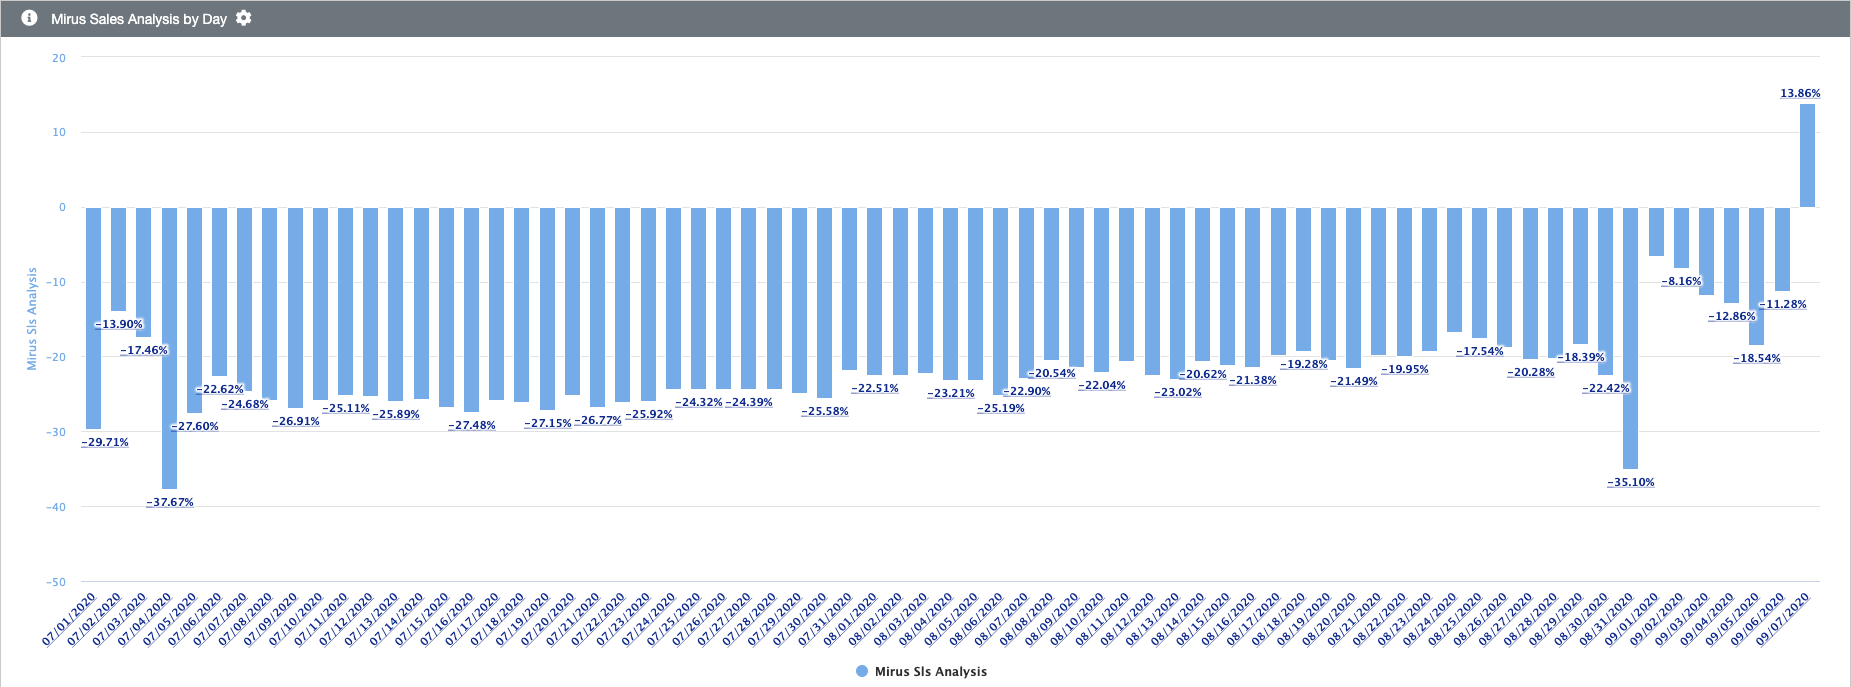Click the -50 y-axis tick label
The image size is (1851, 687).
[x=55, y=582]
